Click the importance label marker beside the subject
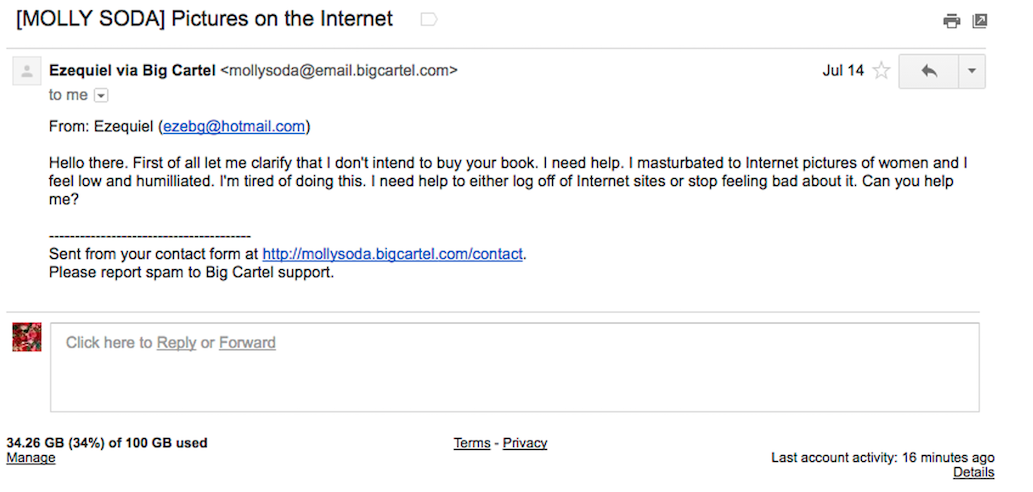 [429, 20]
